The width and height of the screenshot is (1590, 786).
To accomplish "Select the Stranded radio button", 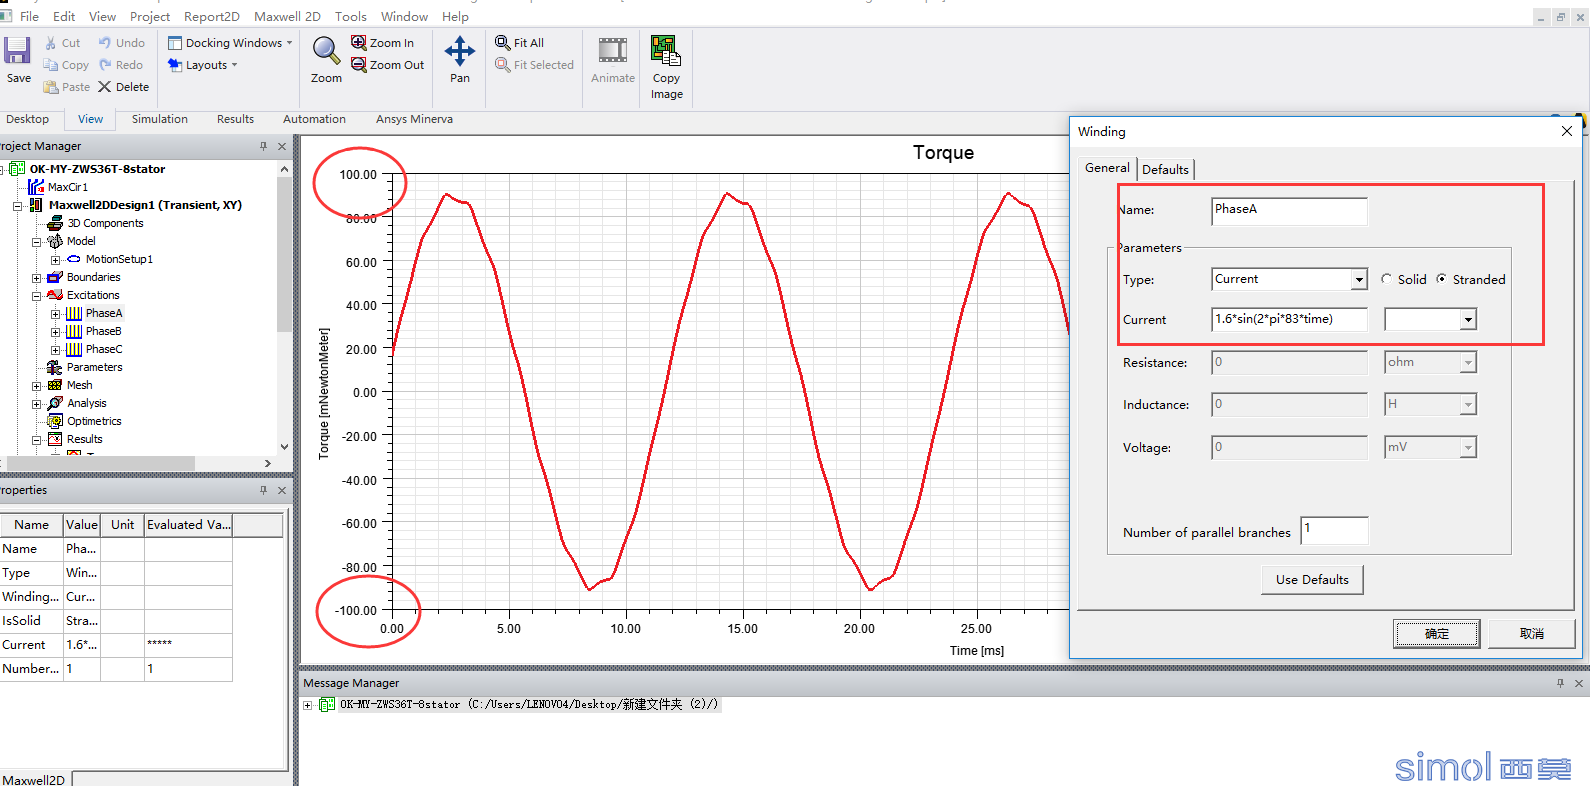I will 1441,279.
